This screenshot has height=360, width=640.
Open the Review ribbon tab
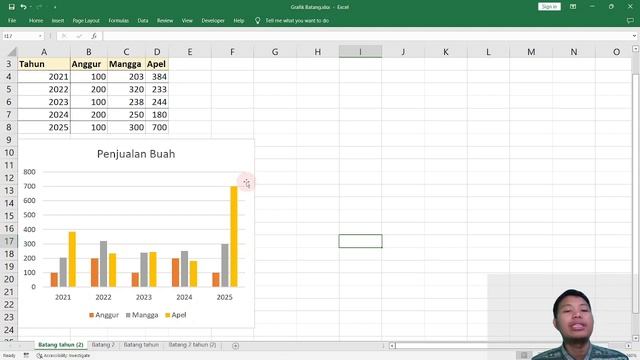(165, 20)
